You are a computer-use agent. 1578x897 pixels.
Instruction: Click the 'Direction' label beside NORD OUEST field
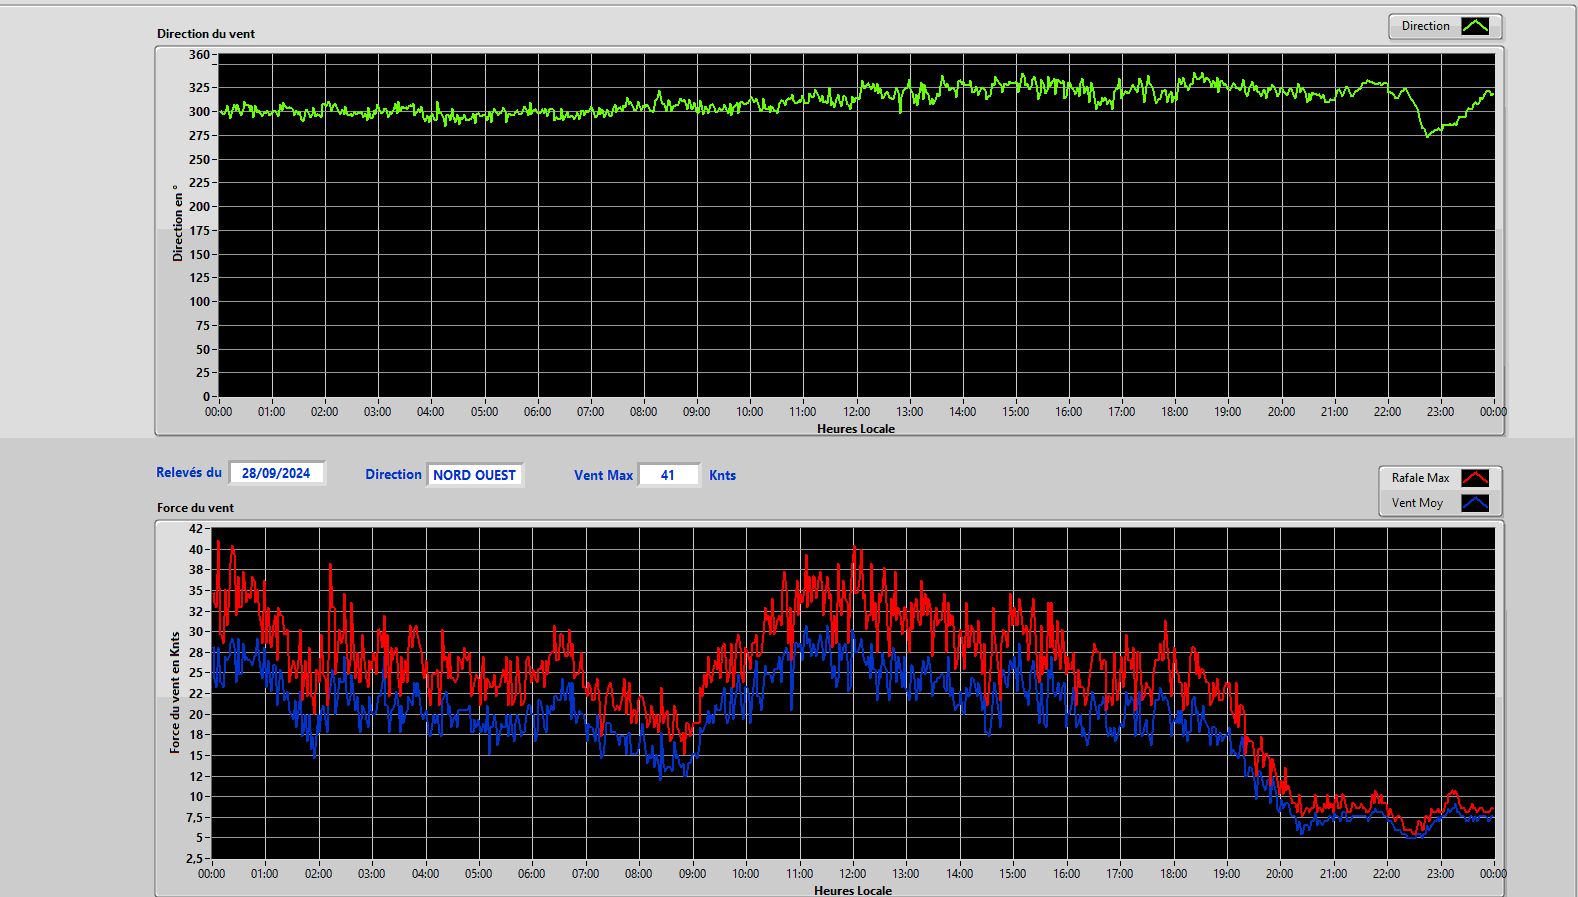pyautogui.click(x=393, y=475)
